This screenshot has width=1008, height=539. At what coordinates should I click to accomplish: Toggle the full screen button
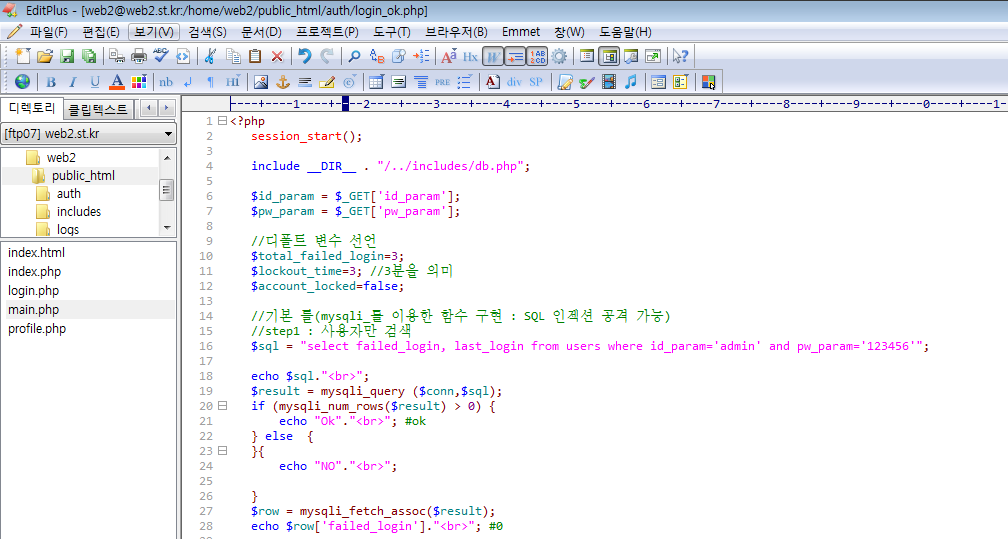pos(653,57)
